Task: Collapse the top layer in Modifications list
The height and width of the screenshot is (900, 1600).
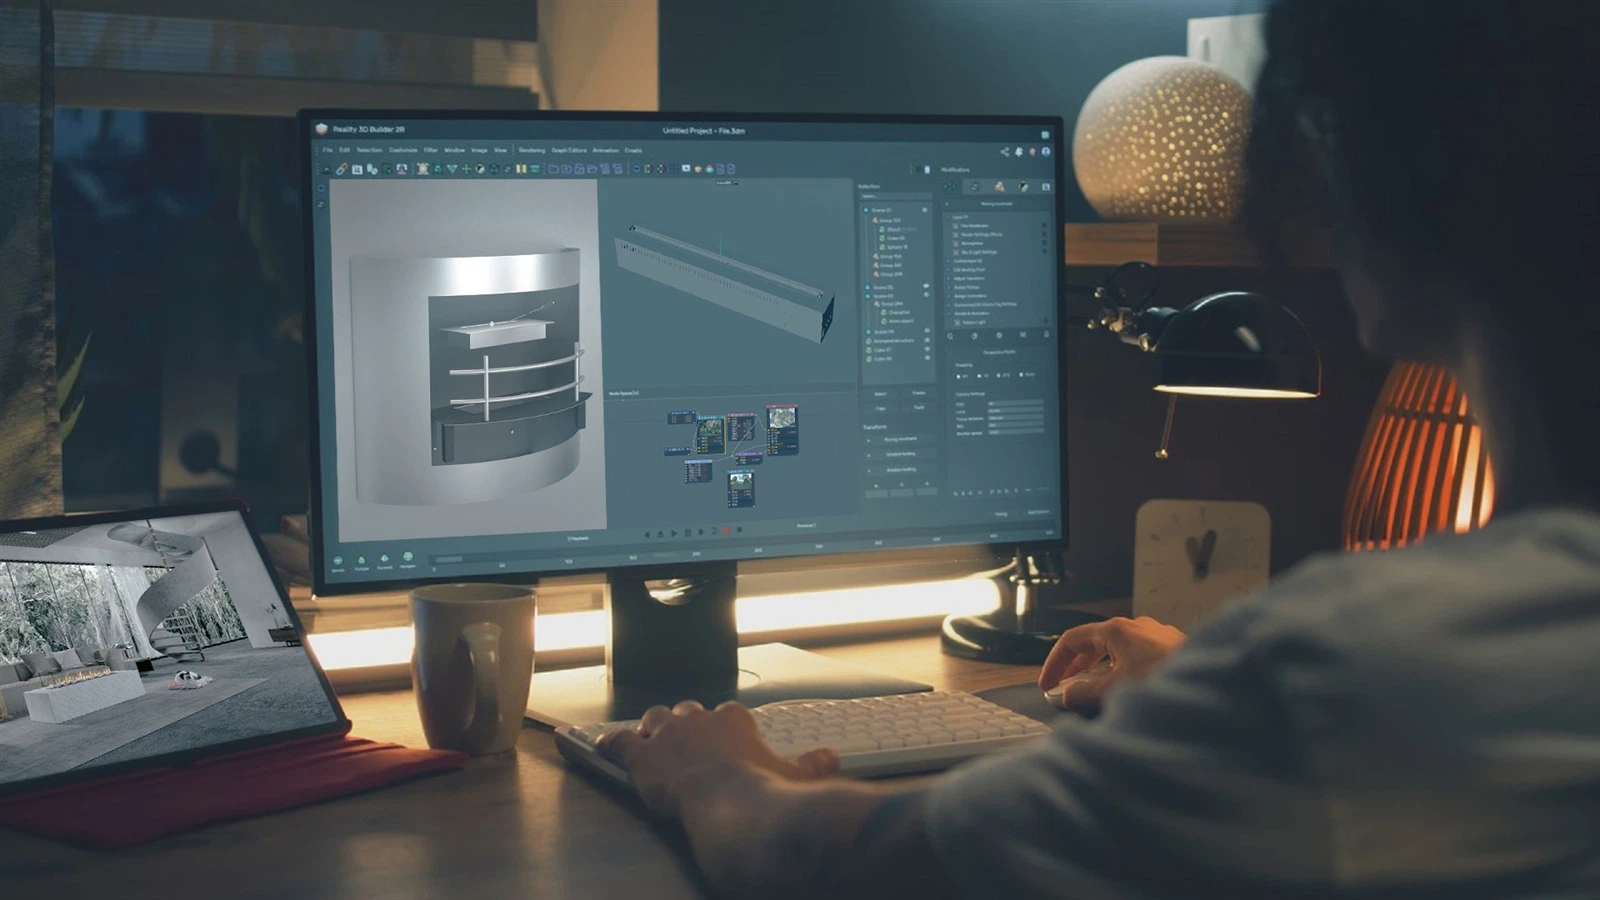Action: (x=947, y=217)
